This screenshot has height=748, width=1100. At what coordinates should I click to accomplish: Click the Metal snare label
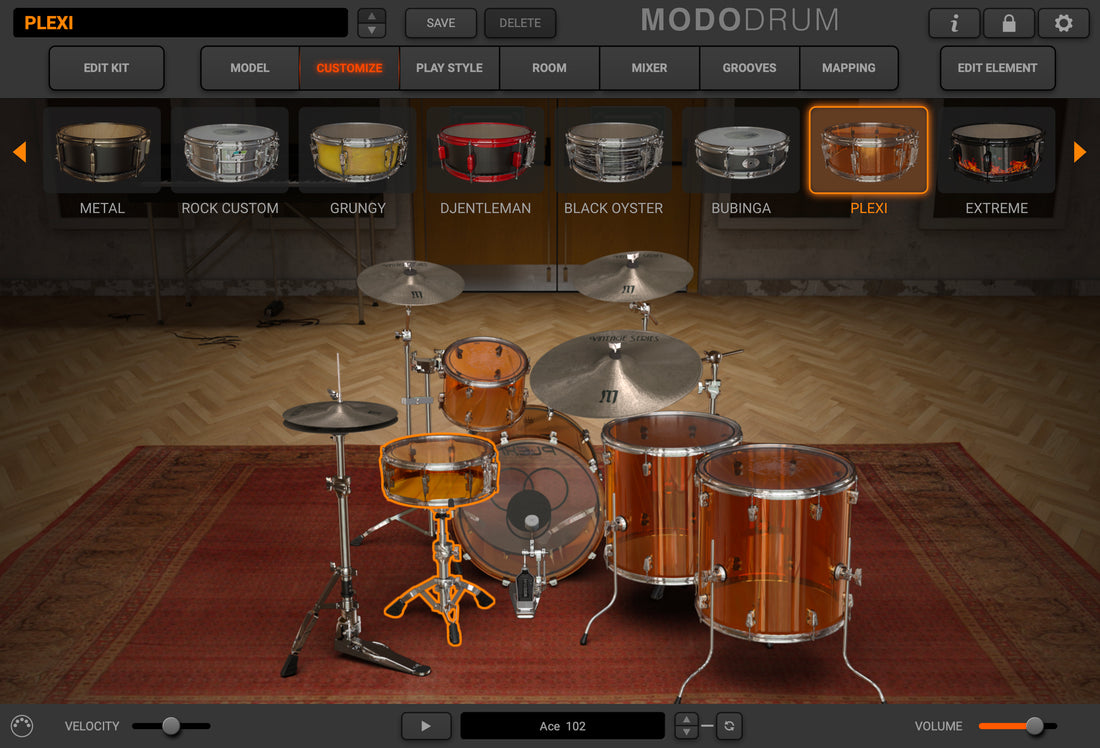[102, 208]
